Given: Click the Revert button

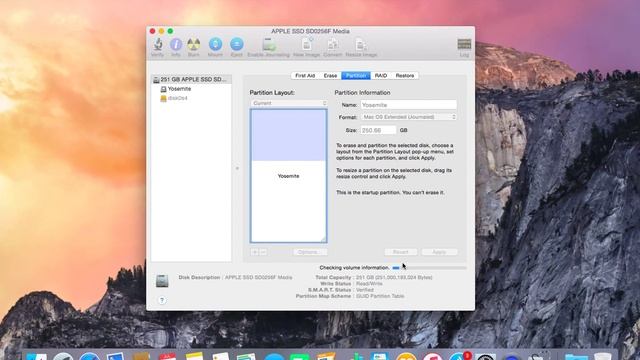Looking at the screenshot, I should coord(401,252).
